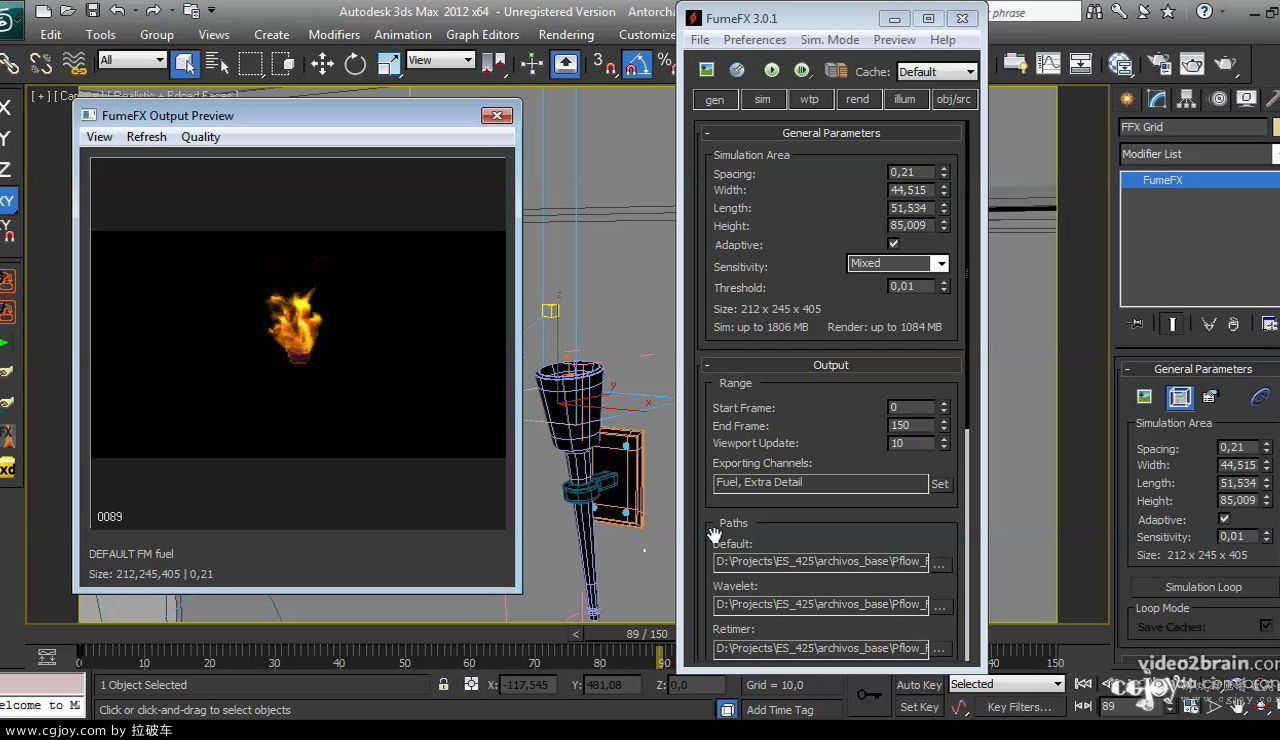The width and height of the screenshot is (1280, 740).
Task: Start FumeFX simulation with green play icon
Action: pyautogui.click(x=771, y=70)
